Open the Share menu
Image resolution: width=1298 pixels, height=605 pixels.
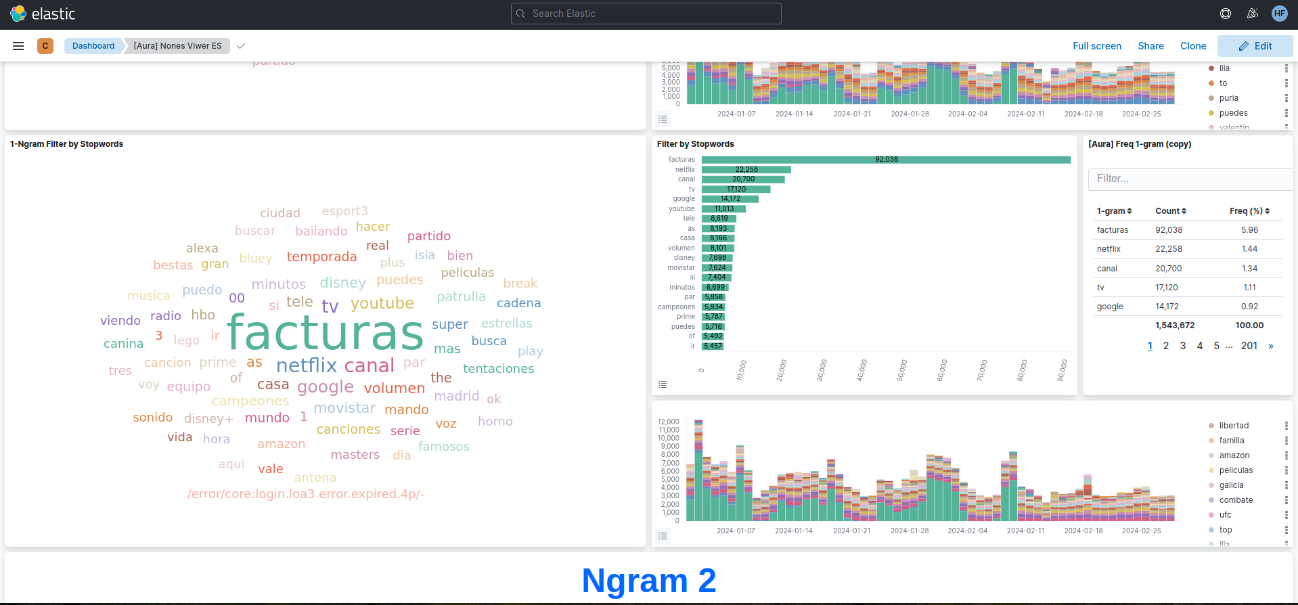click(1151, 46)
